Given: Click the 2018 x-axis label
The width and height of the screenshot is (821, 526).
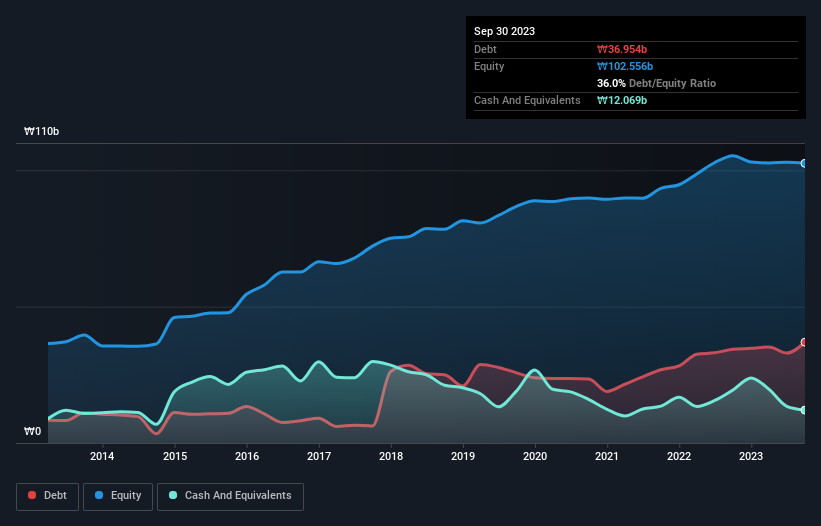Looking at the screenshot, I should tap(391, 456).
